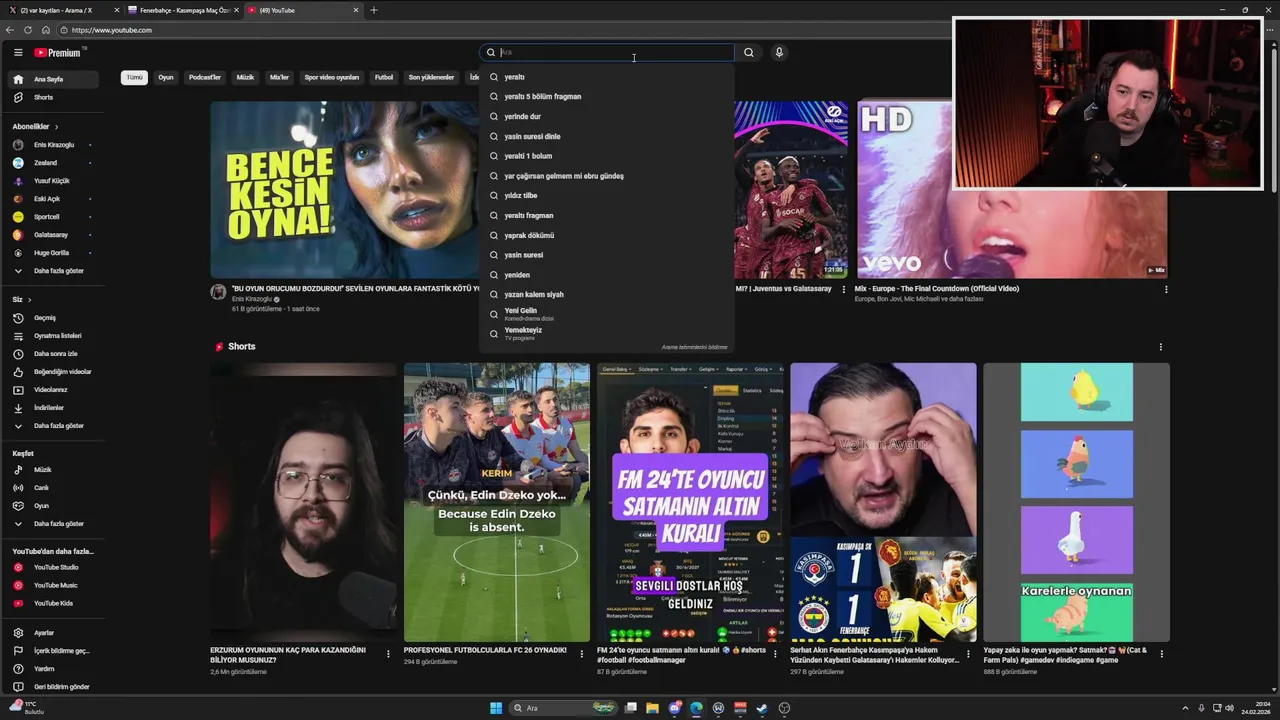Click Geri bildirim gönder feedback
The width and height of the screenshot is (1280, 720).
[x=52, y=687]
